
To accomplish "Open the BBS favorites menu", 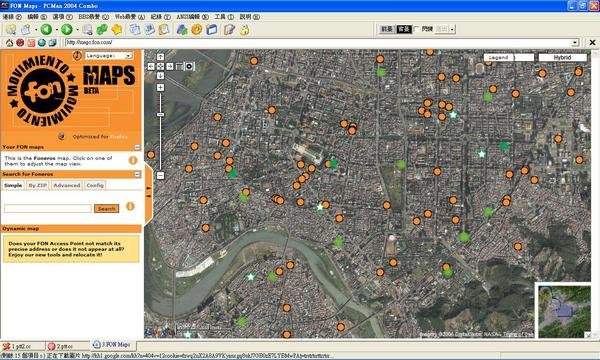I will coord(93,17).
